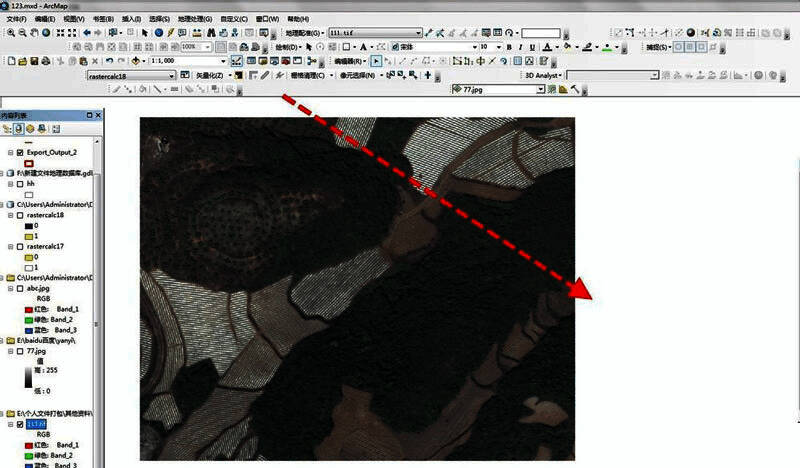The image size is (800, 468).
Task: Click the Full Extent globe icon
Action: [47, 33]
